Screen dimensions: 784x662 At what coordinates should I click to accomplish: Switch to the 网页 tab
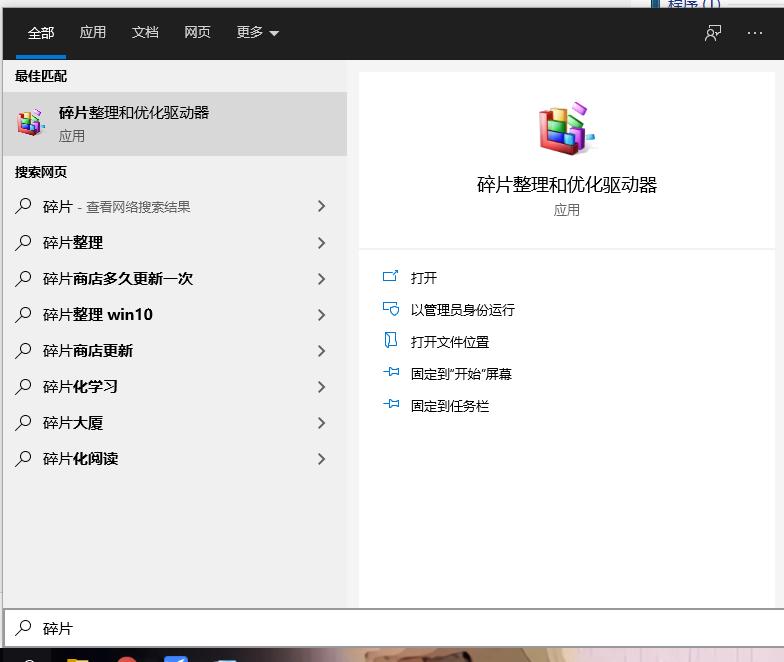pyautogui.click(x=197, y=33)
